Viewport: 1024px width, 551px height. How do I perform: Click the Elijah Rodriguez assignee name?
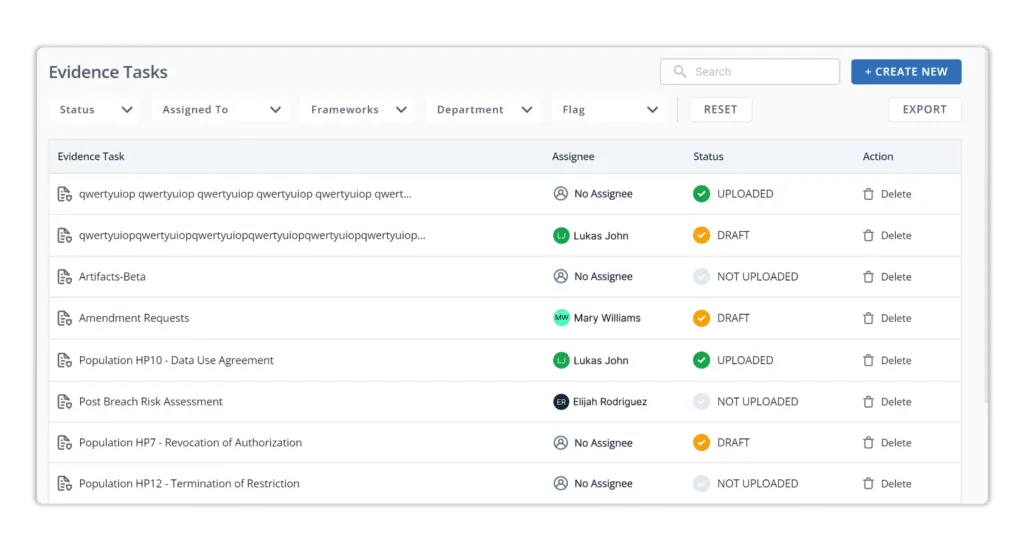(610, 401)
